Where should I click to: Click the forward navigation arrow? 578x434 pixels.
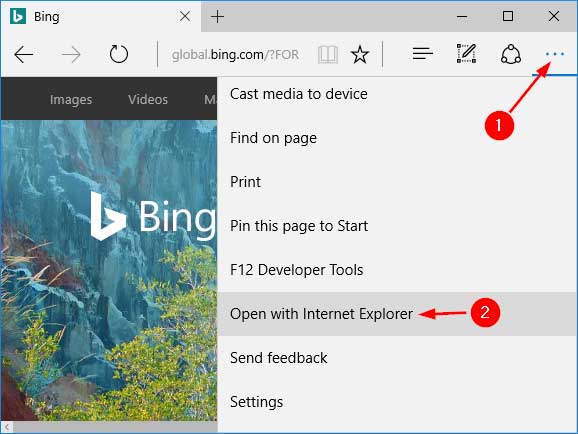pos(71,55)
